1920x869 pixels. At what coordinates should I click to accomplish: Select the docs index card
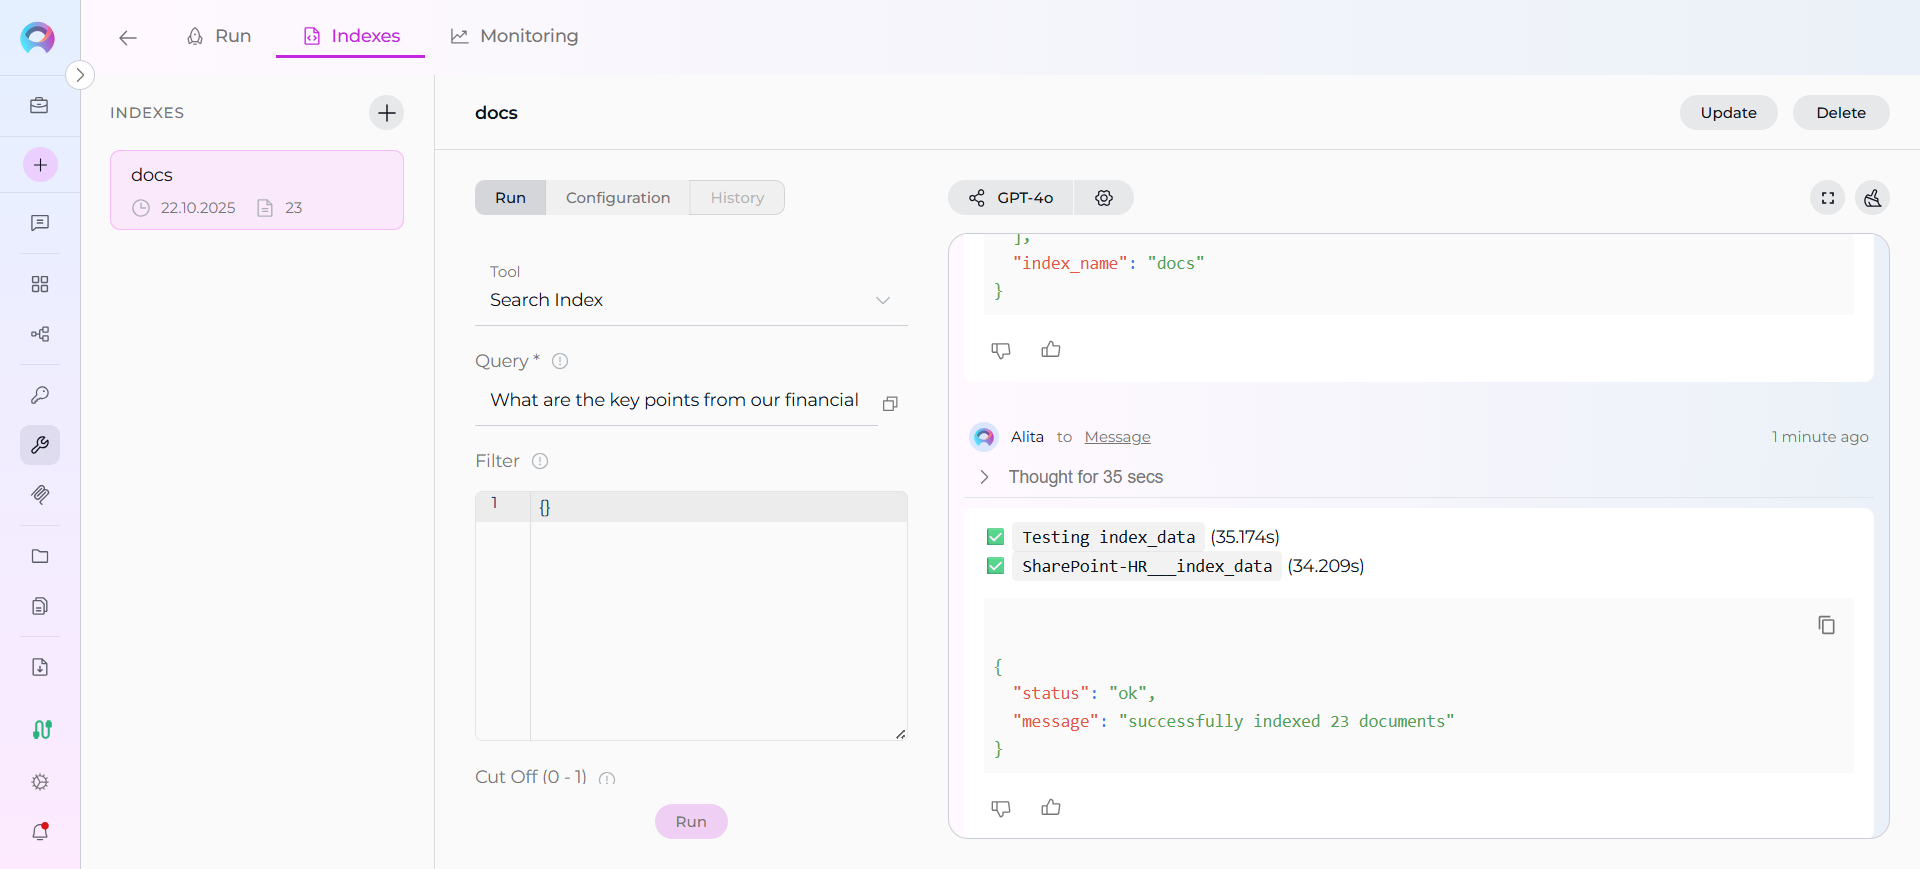257,190
